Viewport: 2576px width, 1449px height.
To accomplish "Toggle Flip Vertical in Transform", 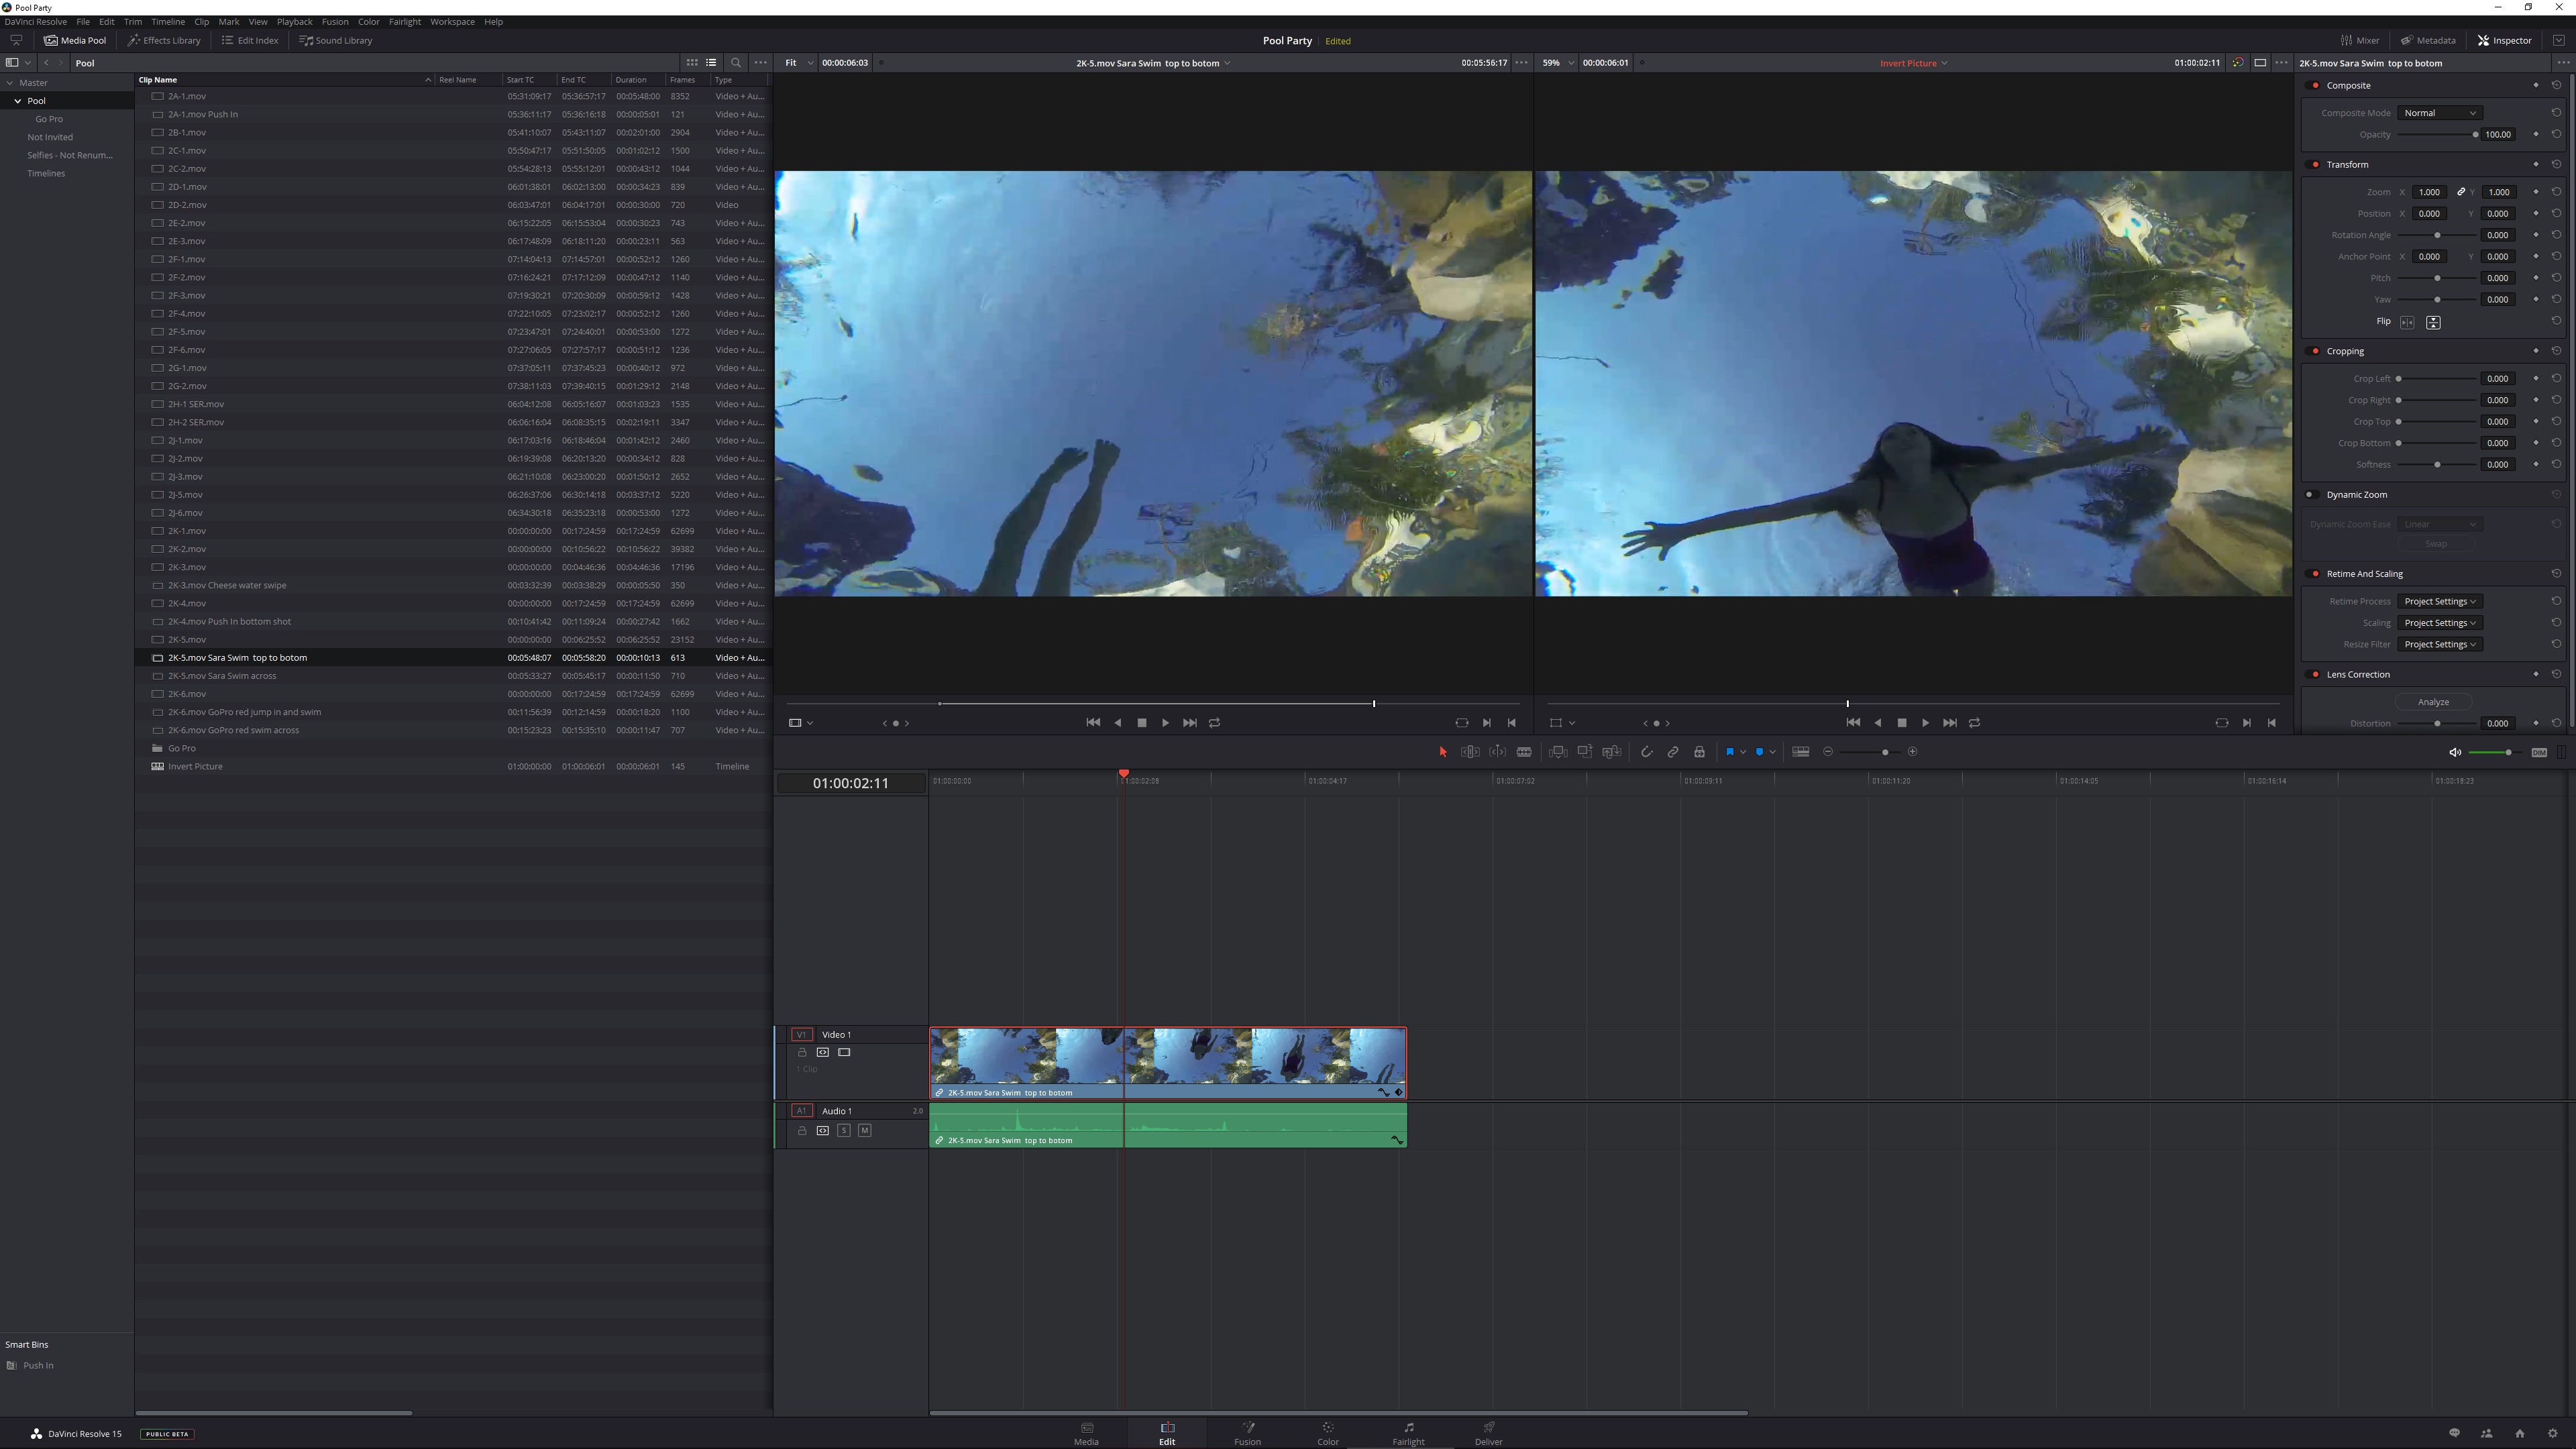I will [2433, 322].
